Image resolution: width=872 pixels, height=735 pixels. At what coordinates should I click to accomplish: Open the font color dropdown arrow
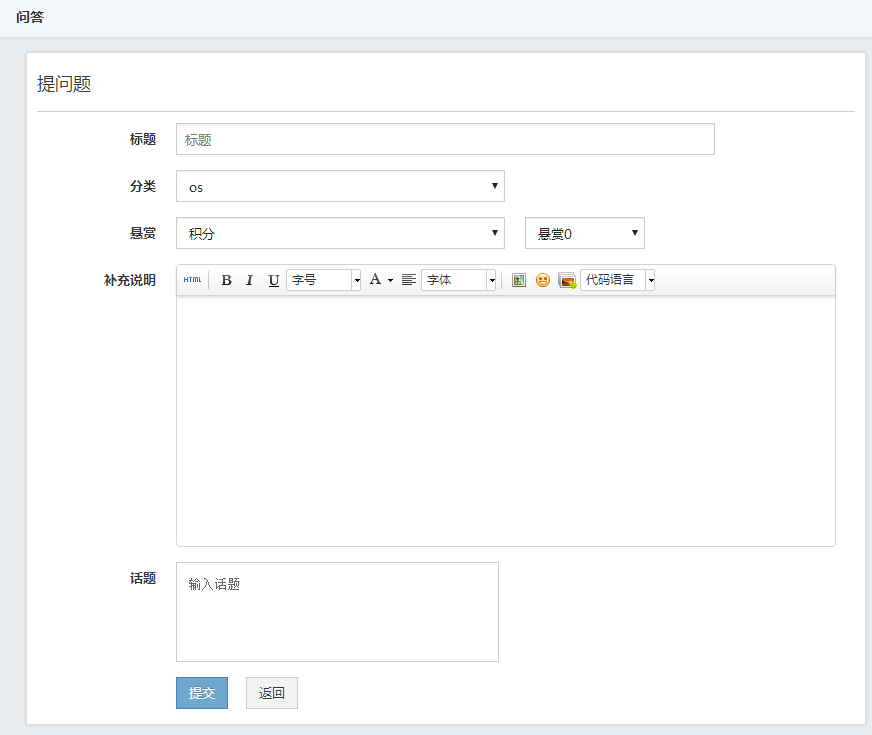(390, 280)
